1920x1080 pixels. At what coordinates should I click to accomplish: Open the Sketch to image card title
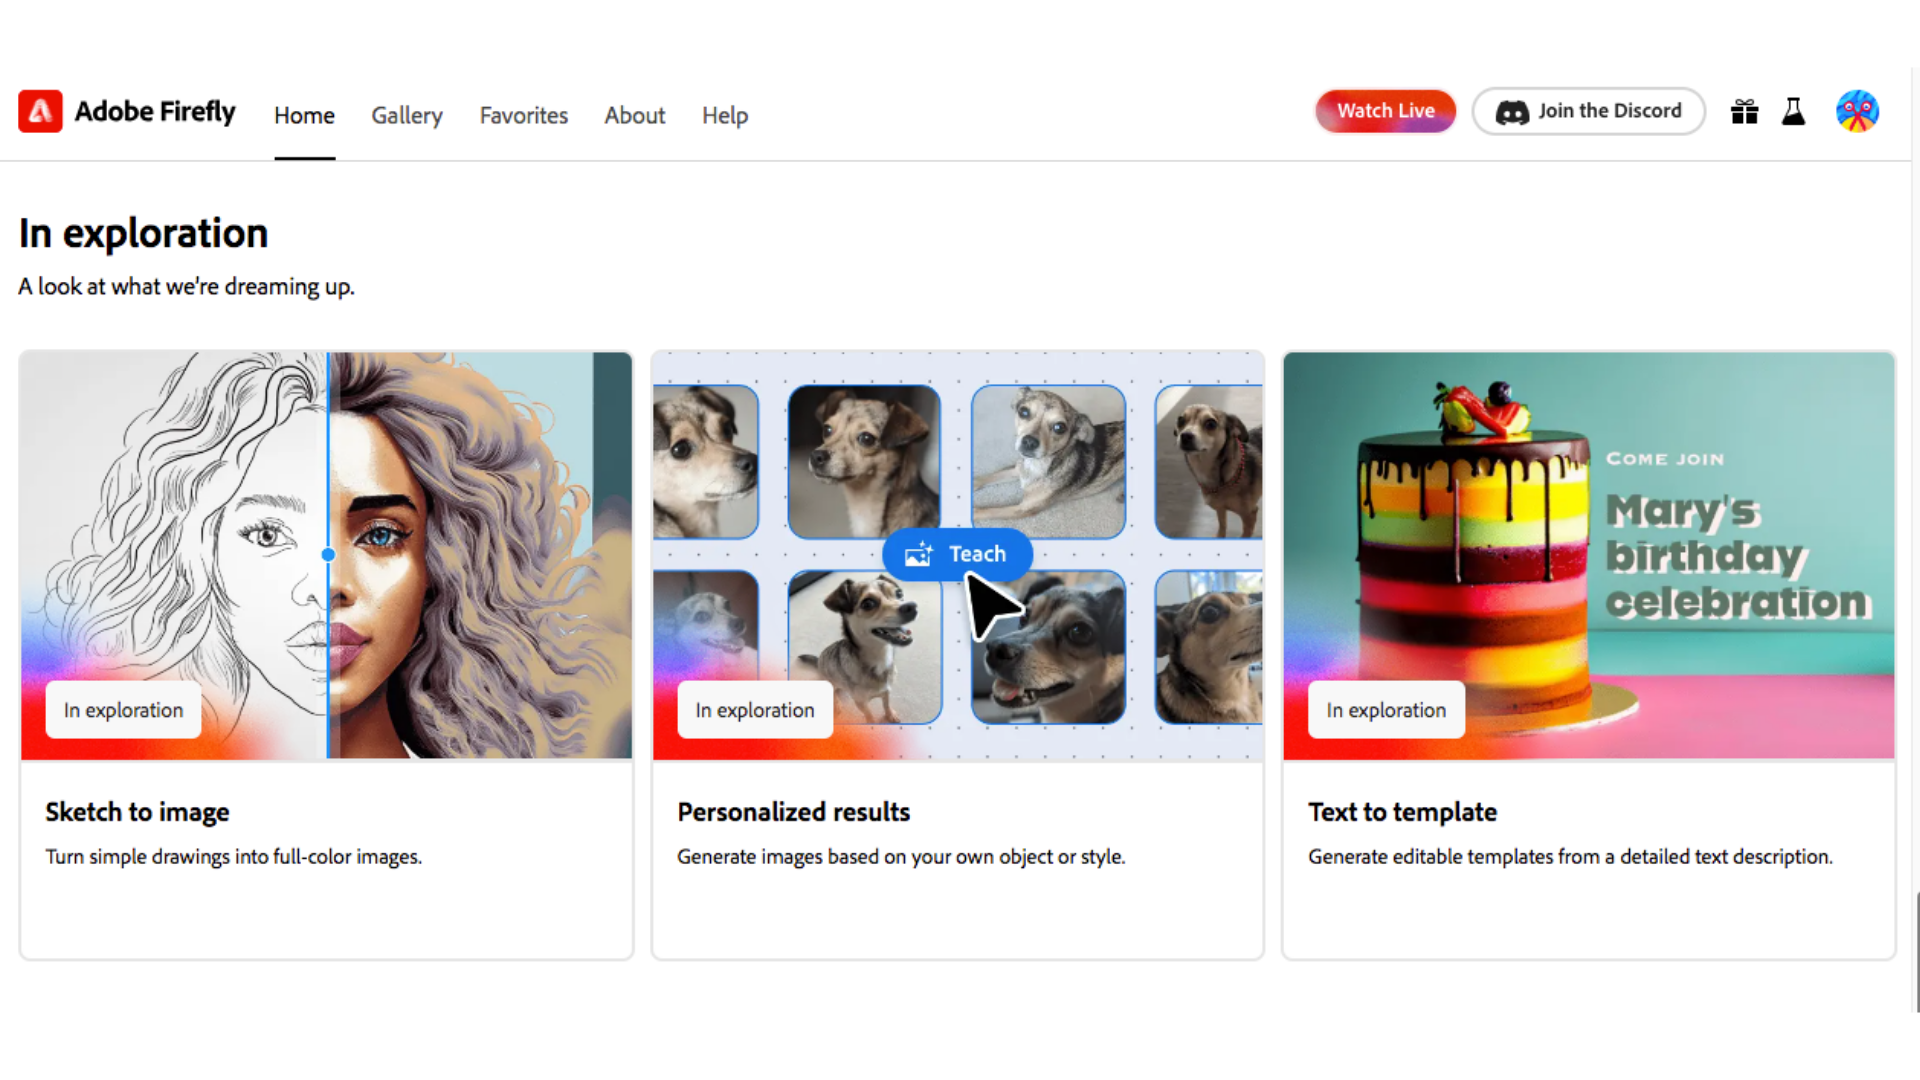click(x=137, y=812)
